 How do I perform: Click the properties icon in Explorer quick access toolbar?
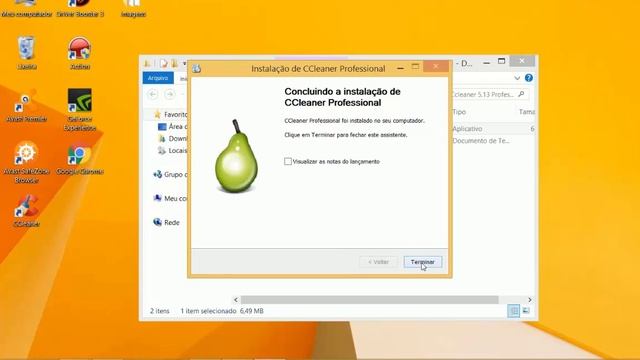[164, 63]
